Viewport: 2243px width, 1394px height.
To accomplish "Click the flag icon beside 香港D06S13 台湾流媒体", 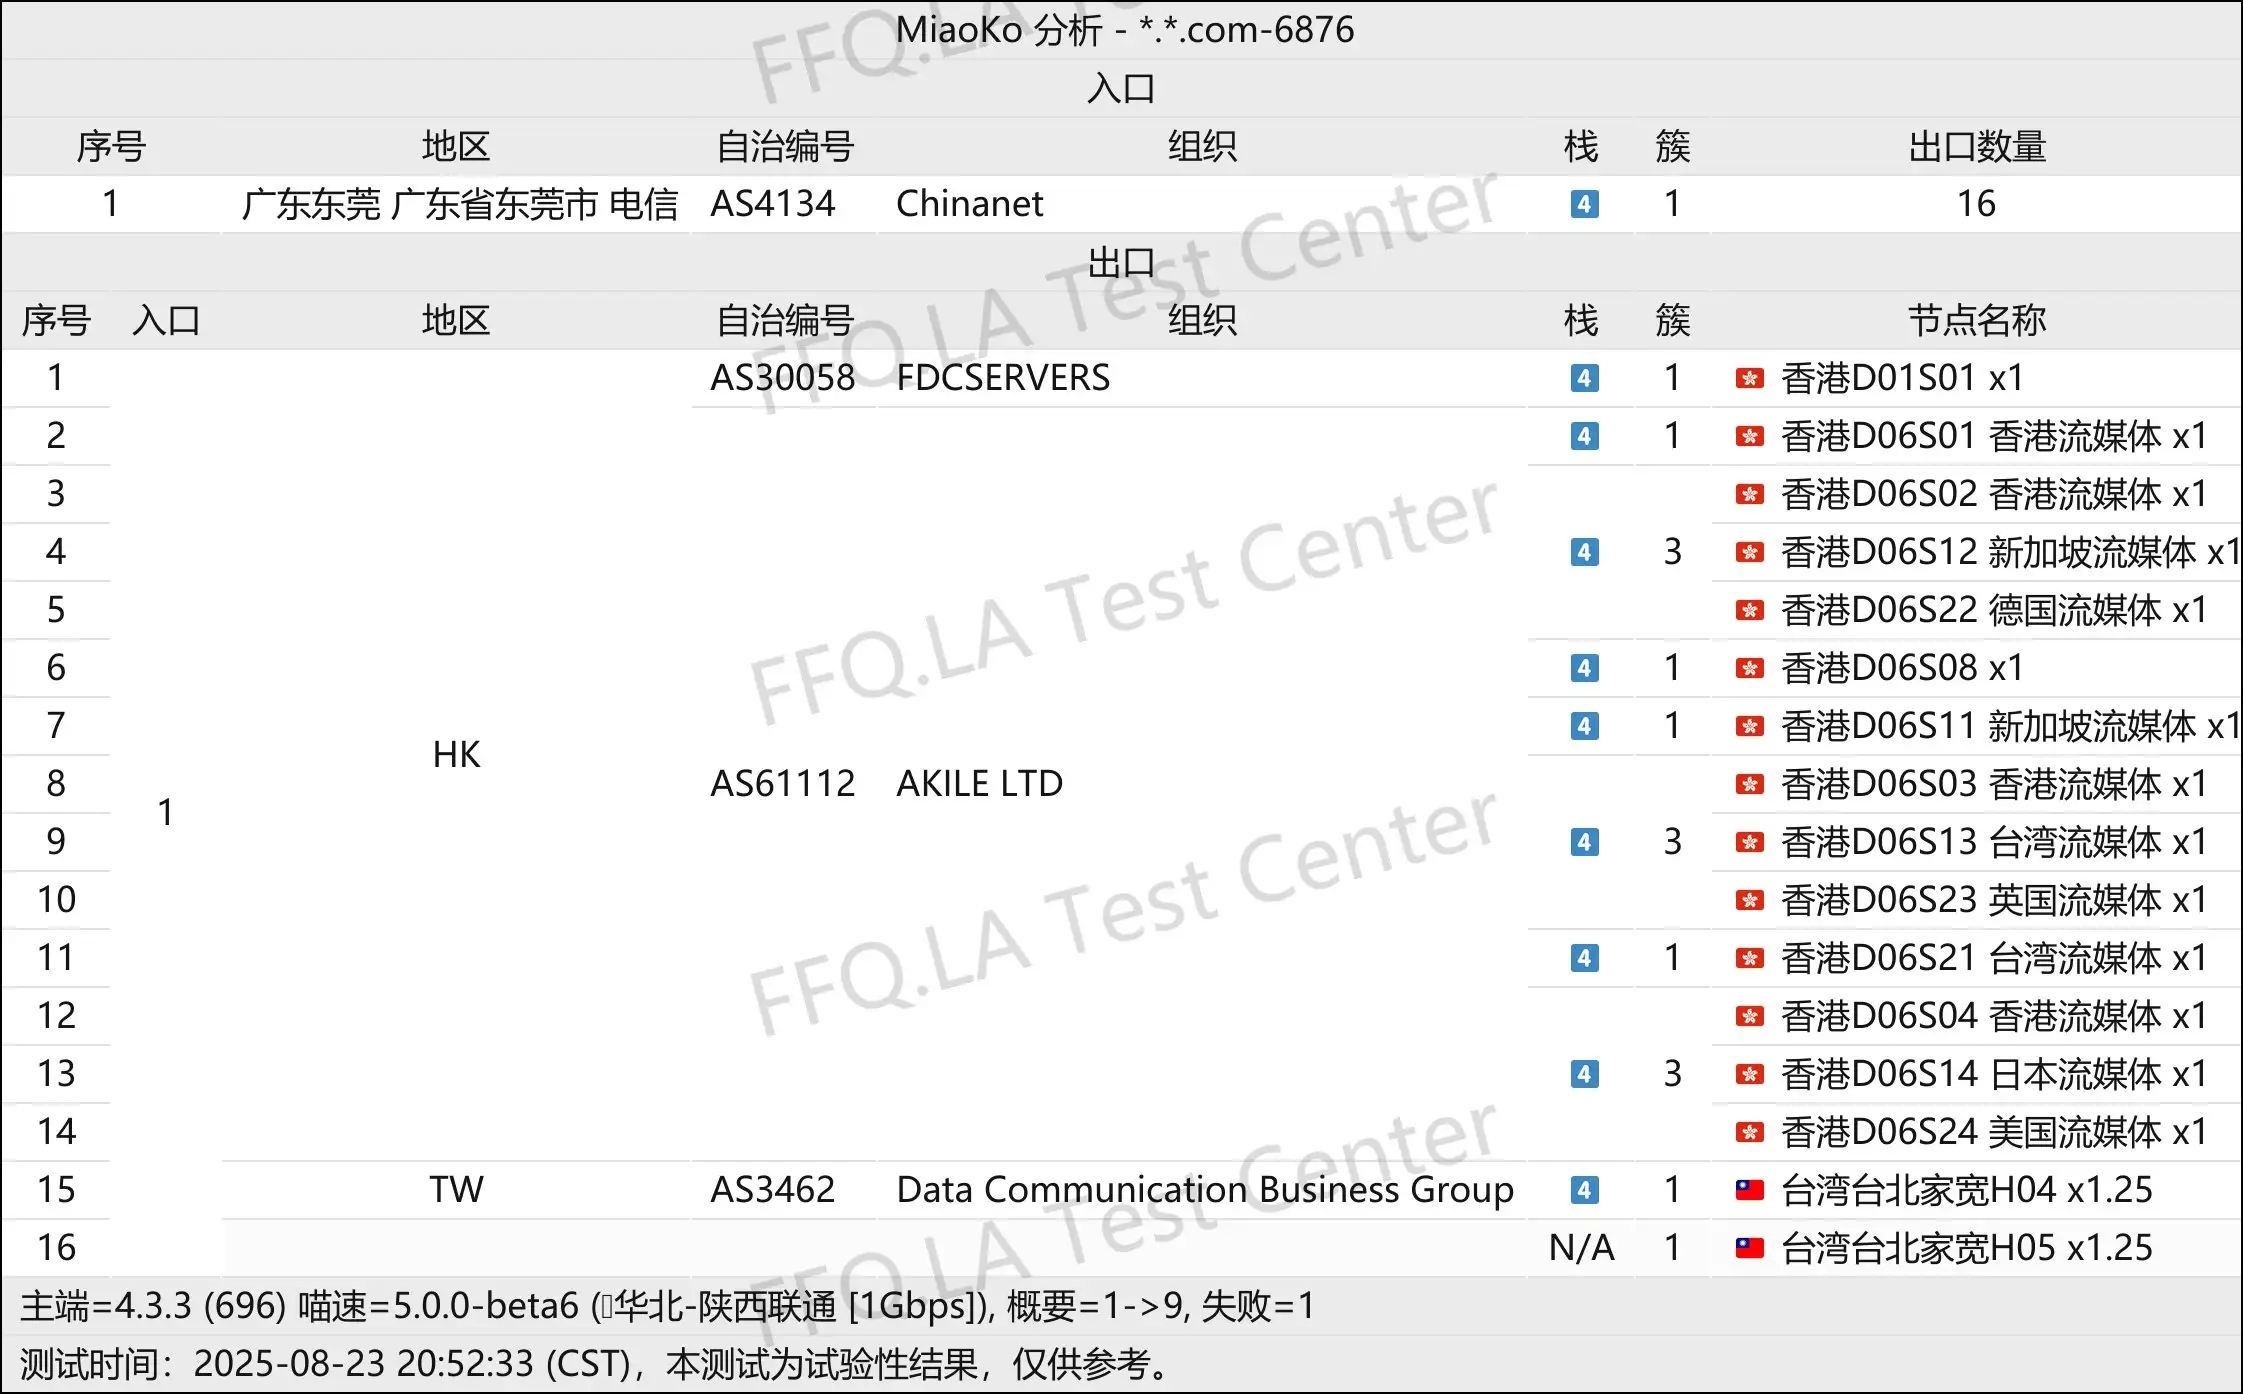I will [1749, 842].
